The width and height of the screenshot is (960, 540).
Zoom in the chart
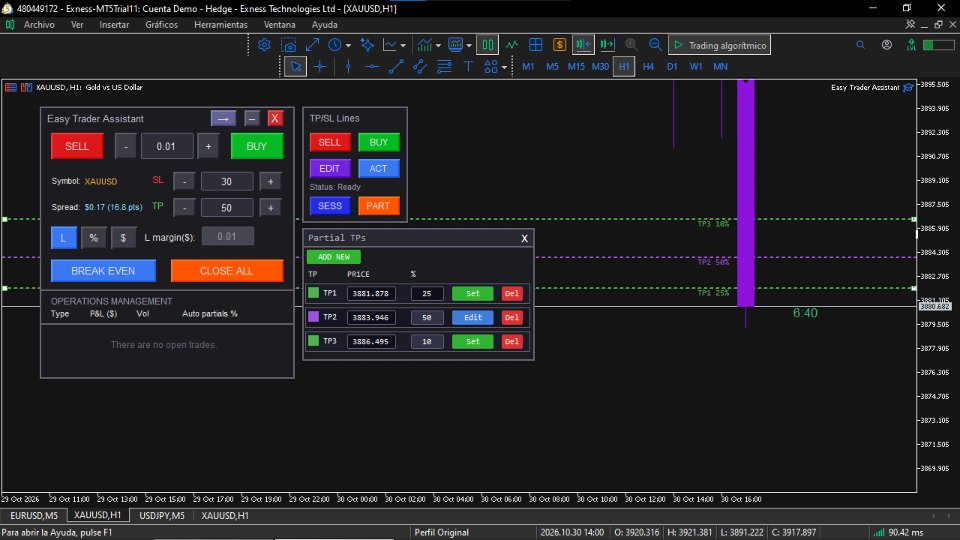pos(631,45)
